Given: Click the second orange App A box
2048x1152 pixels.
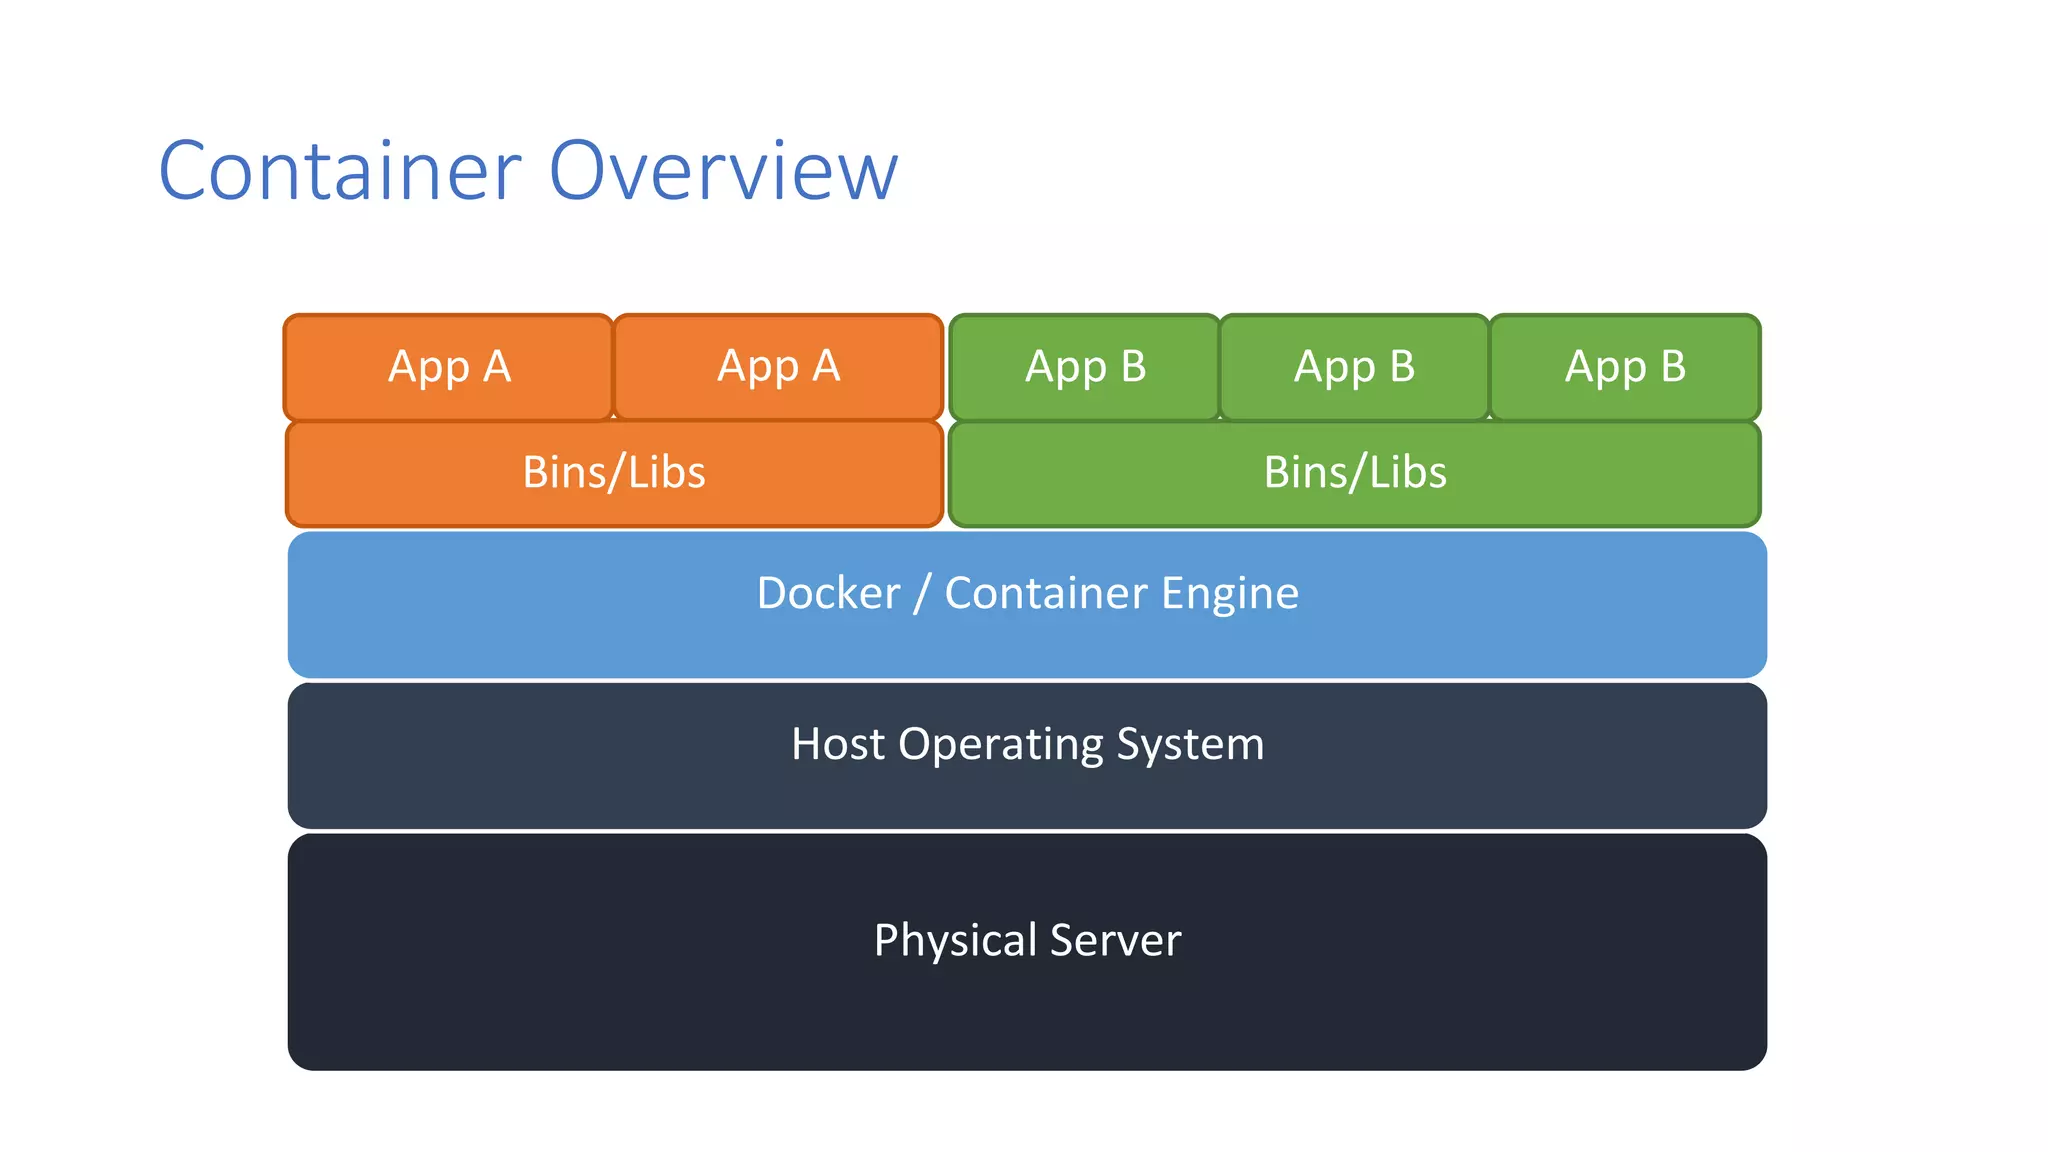Looking at the screenshot, I should (x=778, y=367).
